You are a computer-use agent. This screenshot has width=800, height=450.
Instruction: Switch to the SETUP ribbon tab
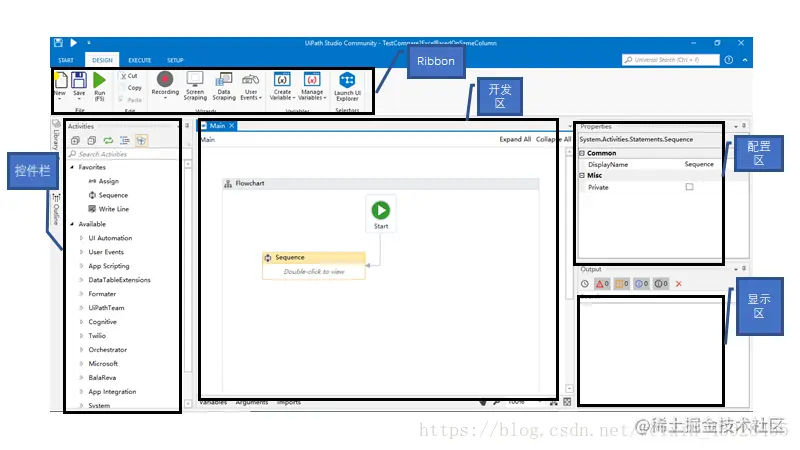(x=175, y=60)
